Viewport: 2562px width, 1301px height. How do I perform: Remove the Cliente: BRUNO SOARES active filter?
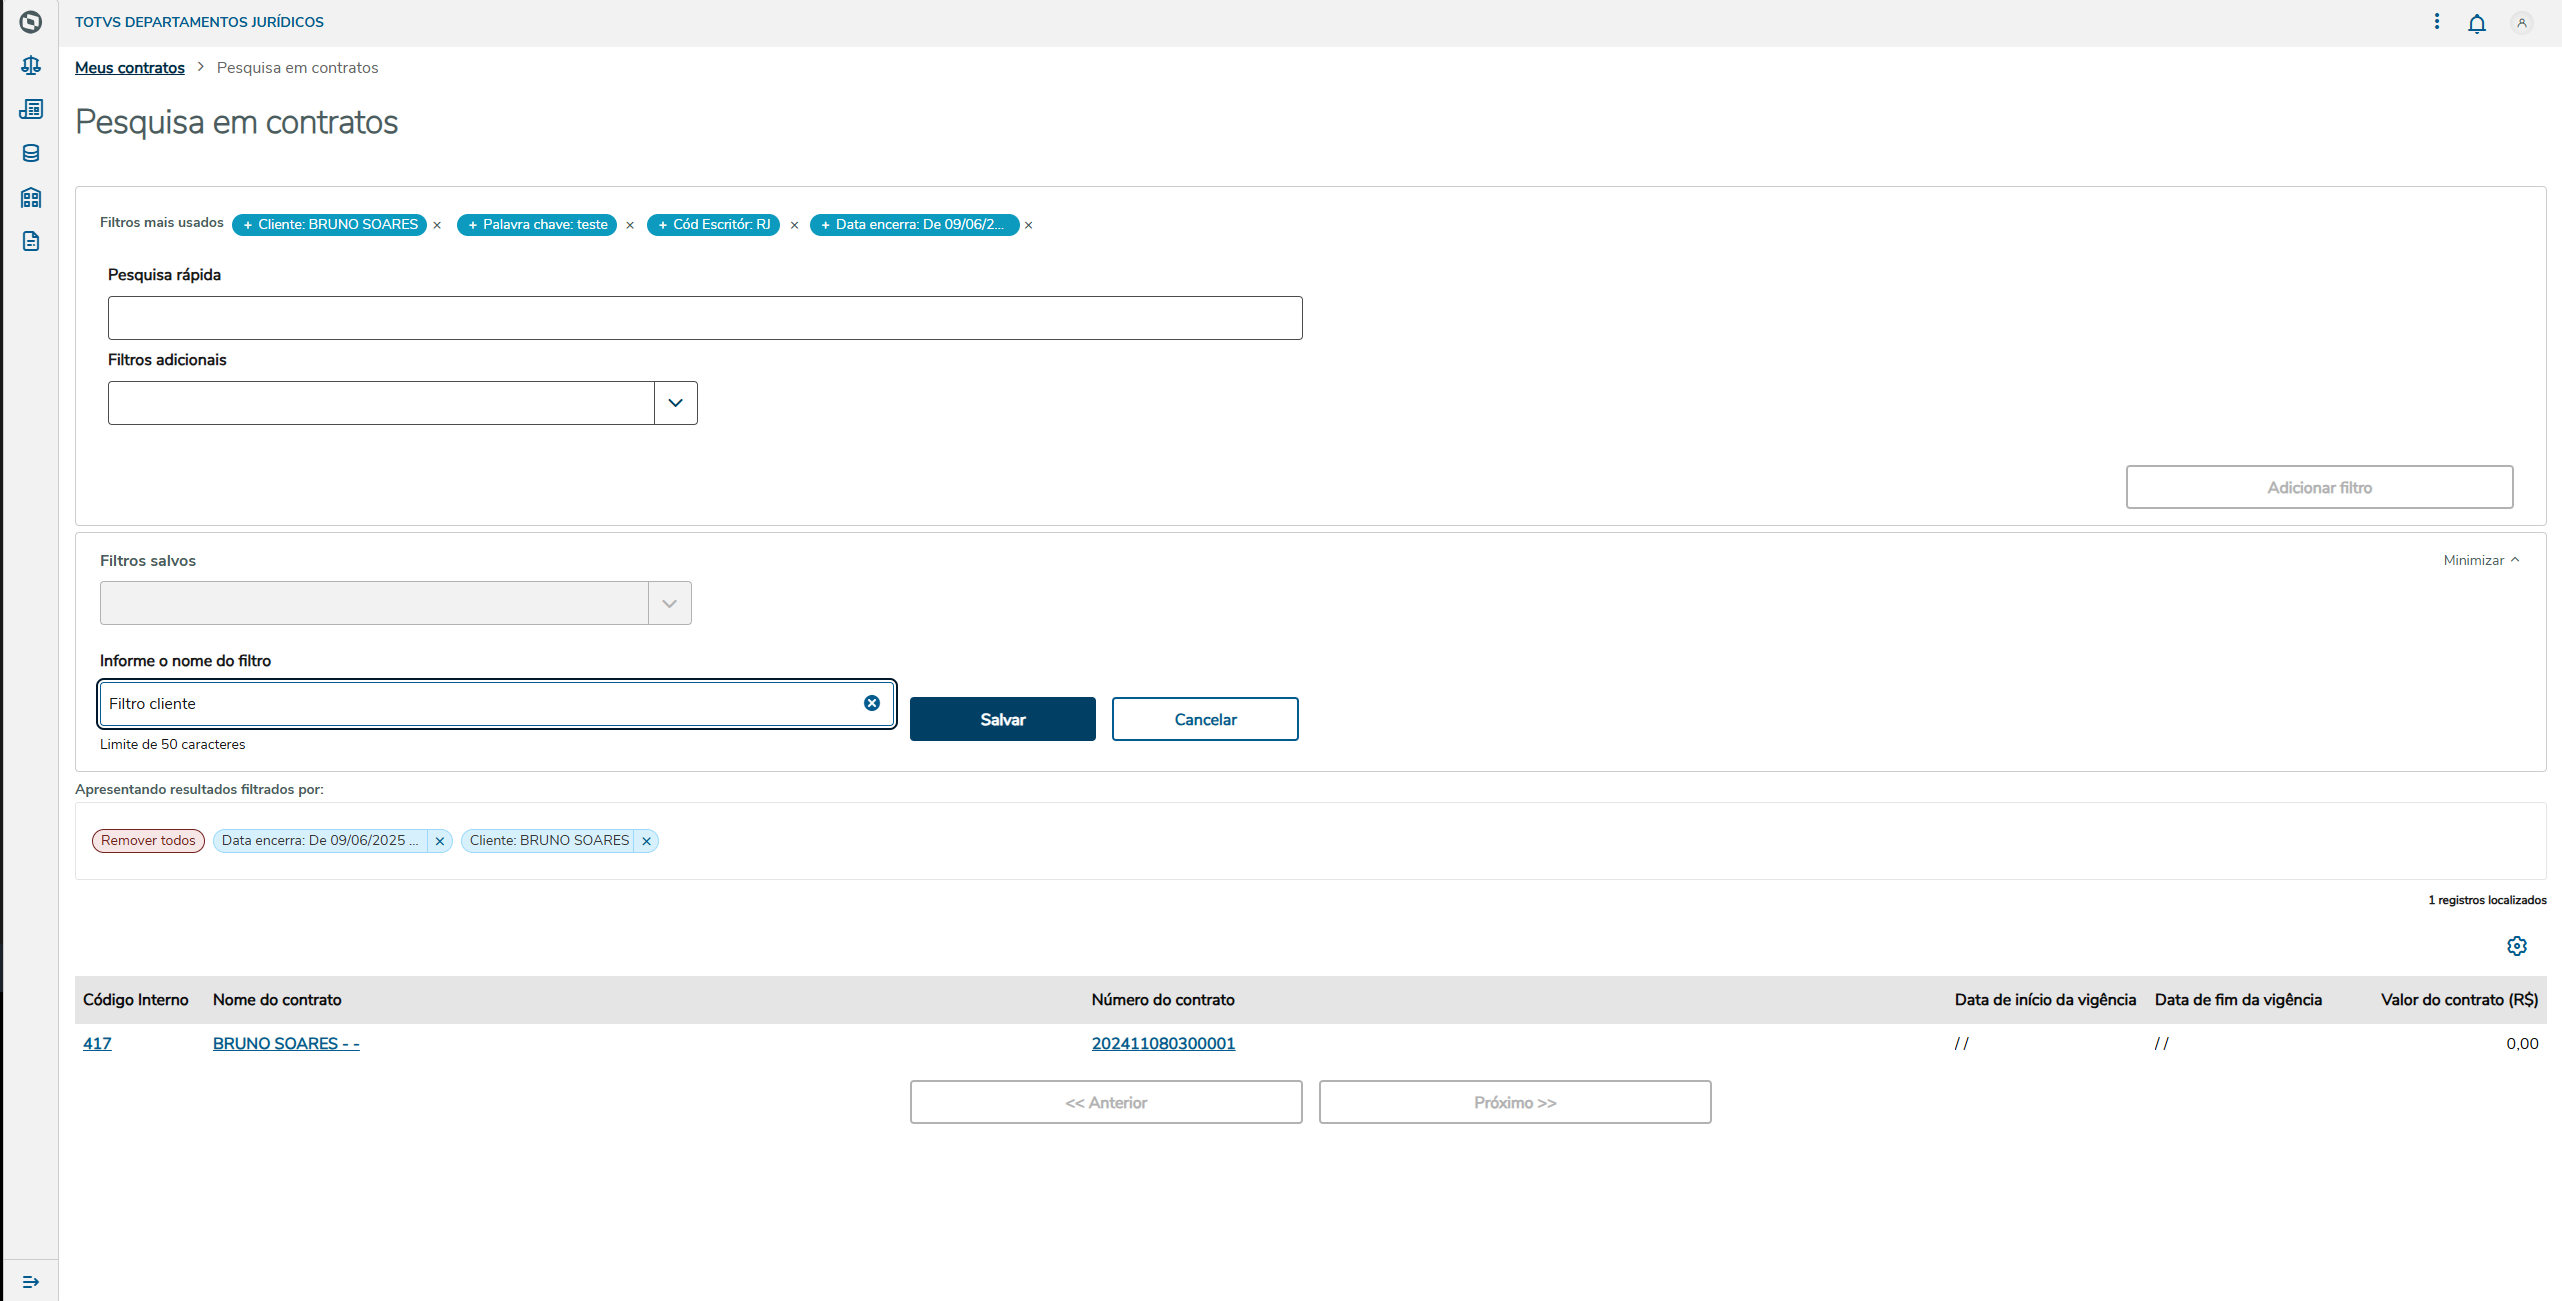pyautogui.click(x=647, y=841)
